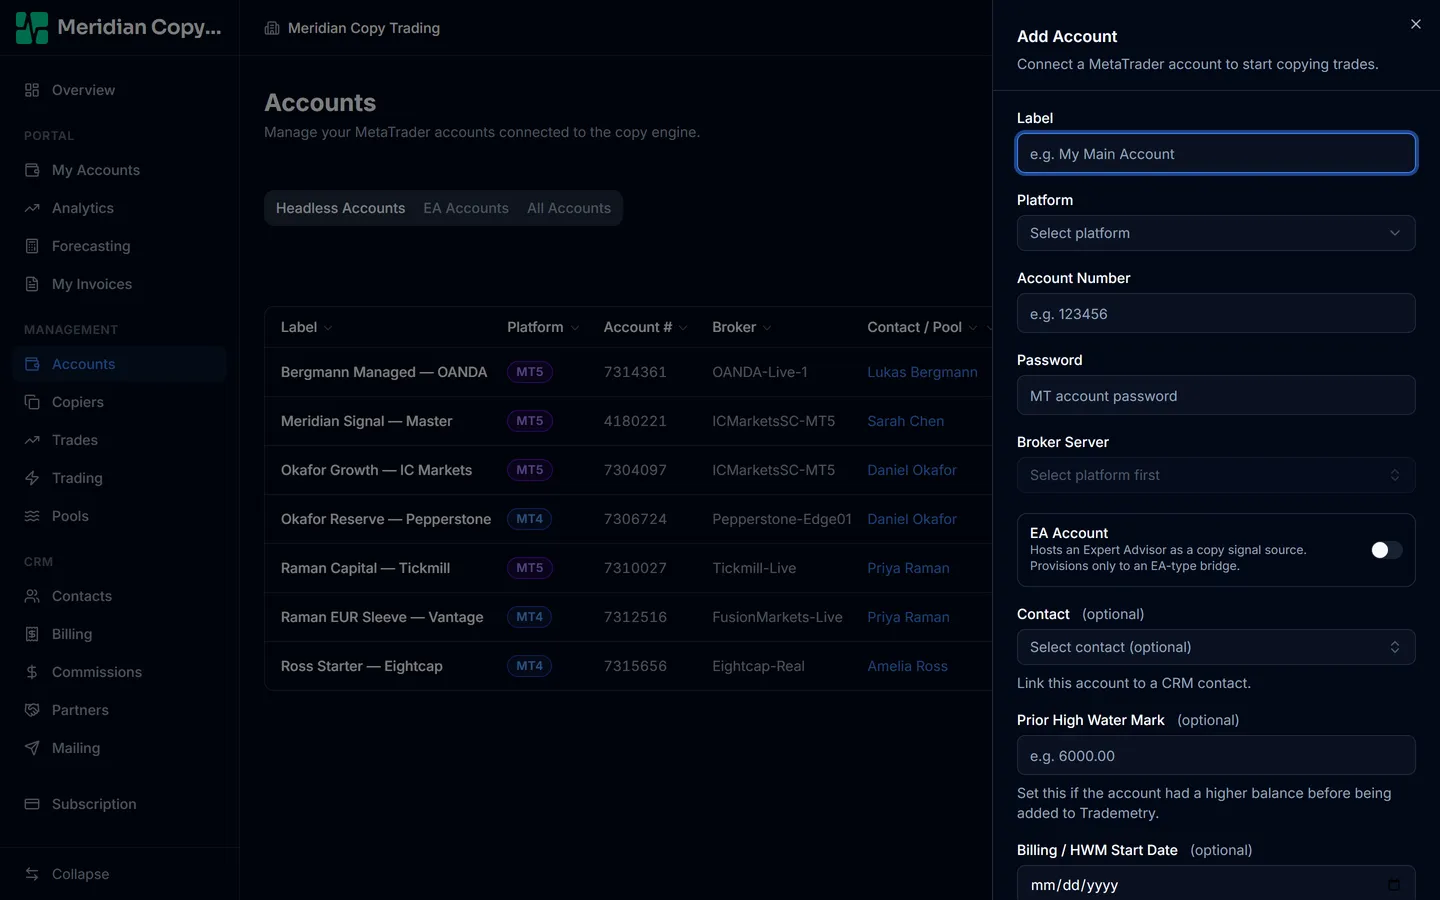
Task: Click the Pools waves icon
Action: [32, 516]
